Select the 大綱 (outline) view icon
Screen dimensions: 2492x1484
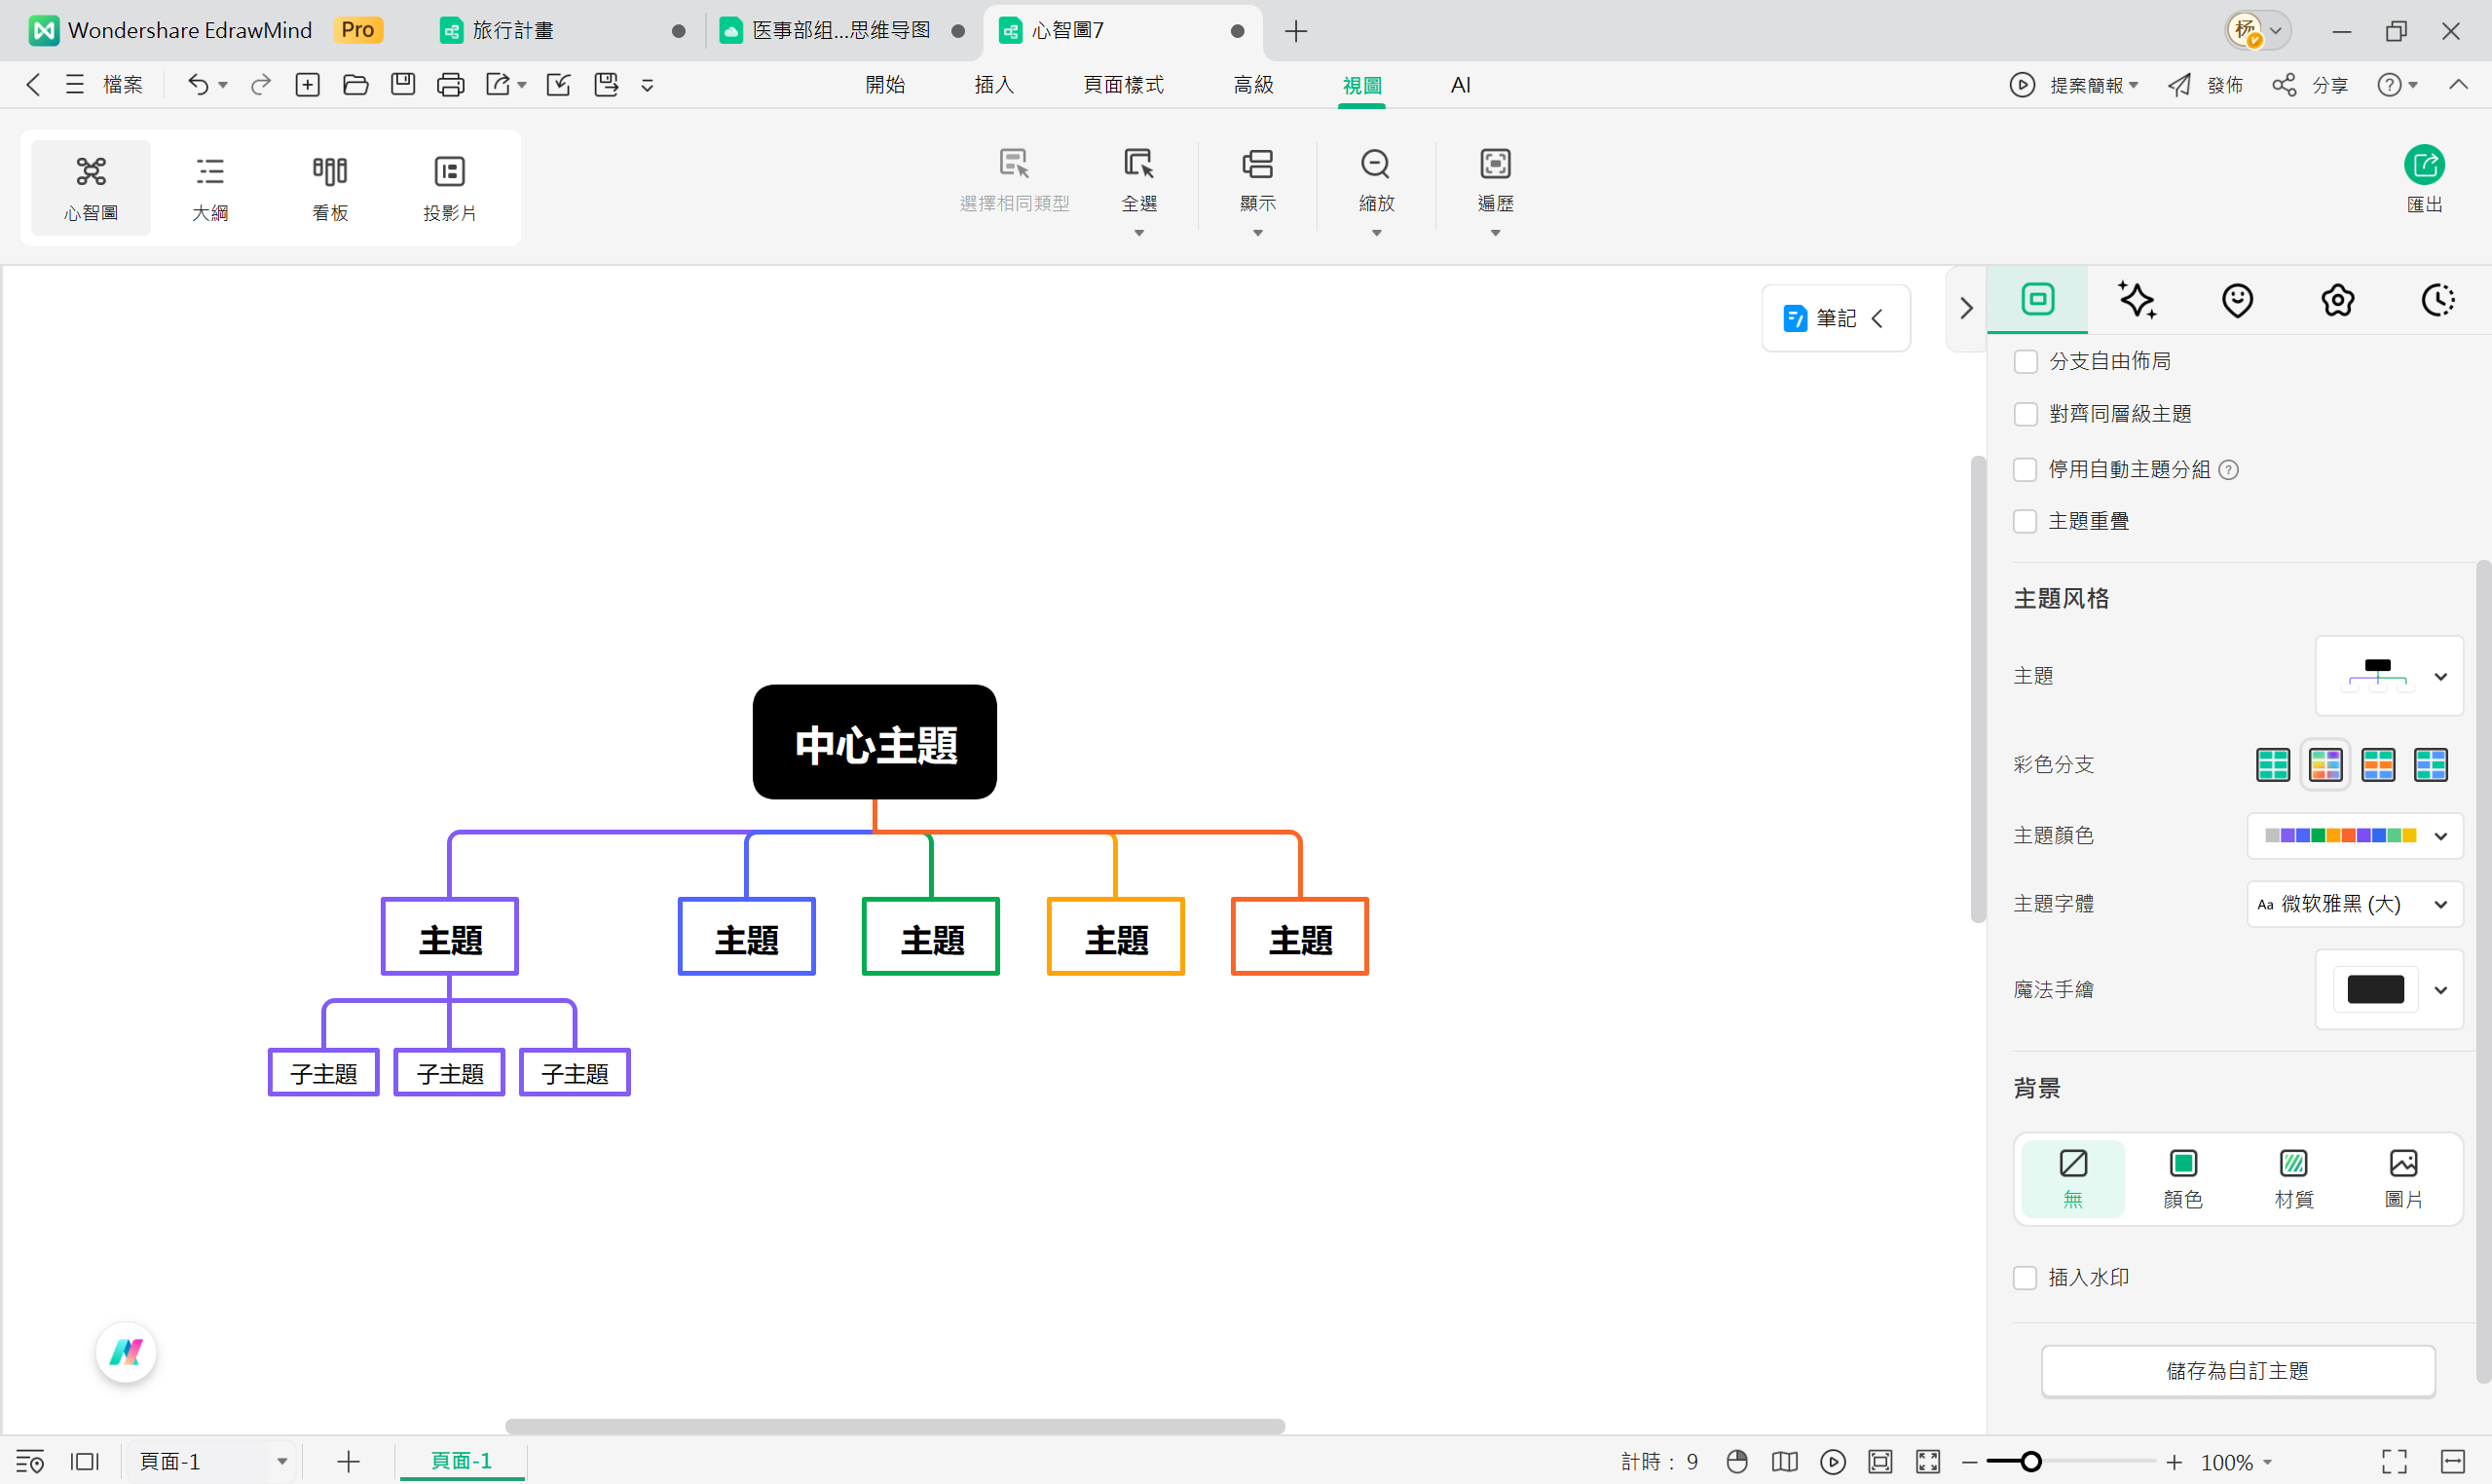pyautogui.click(x=210, y=187)
